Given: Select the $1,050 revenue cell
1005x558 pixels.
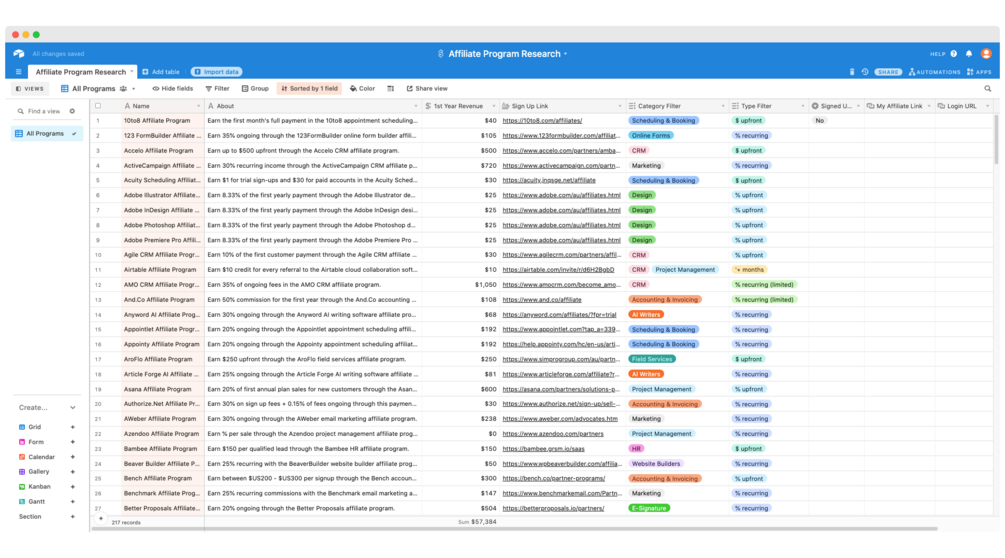Looking at the screenshot, I should coord(461,284).
